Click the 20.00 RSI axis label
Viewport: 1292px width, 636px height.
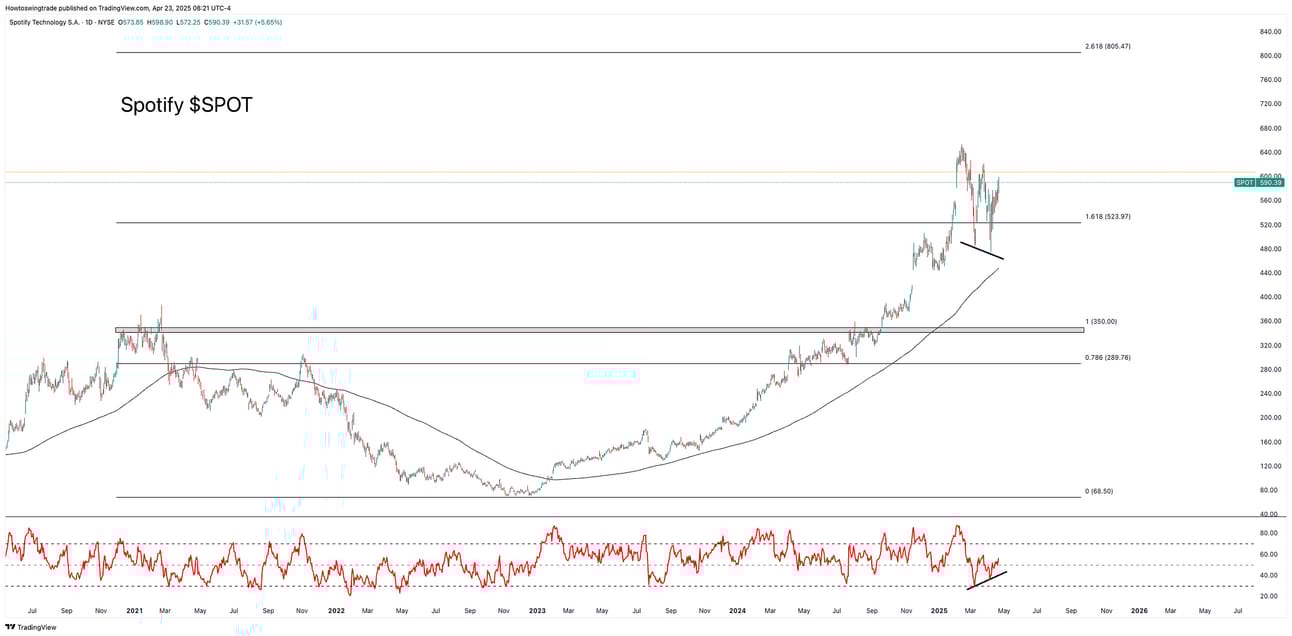[x=1268, y=596]
